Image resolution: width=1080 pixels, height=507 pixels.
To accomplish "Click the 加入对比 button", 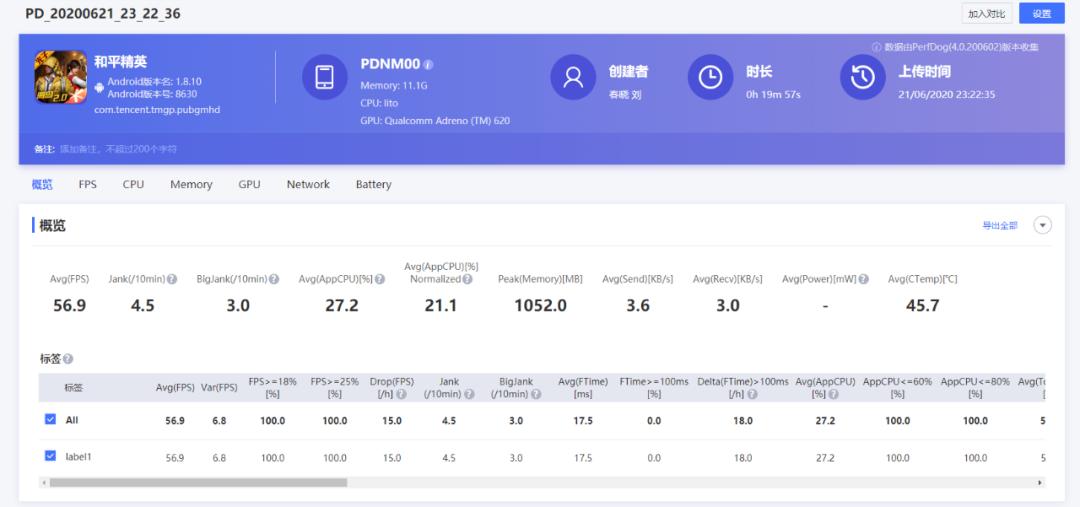I will (x=987, y=13).
